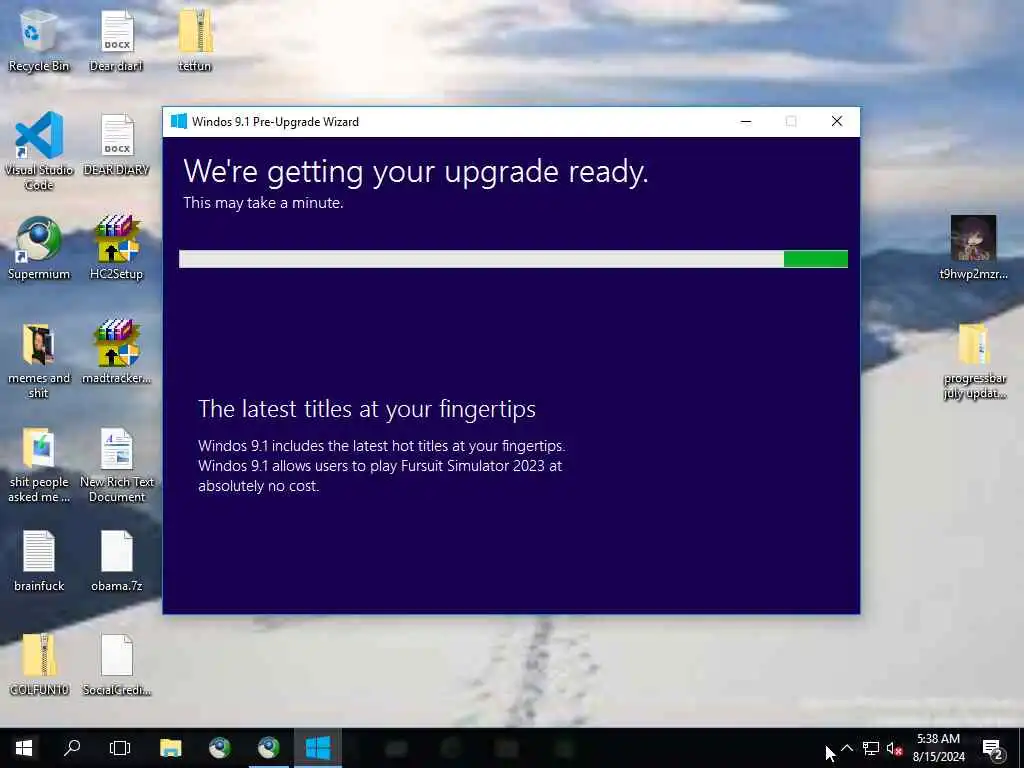Show hidden system tray icons
1024x768 pixels.
click(847, 748)
